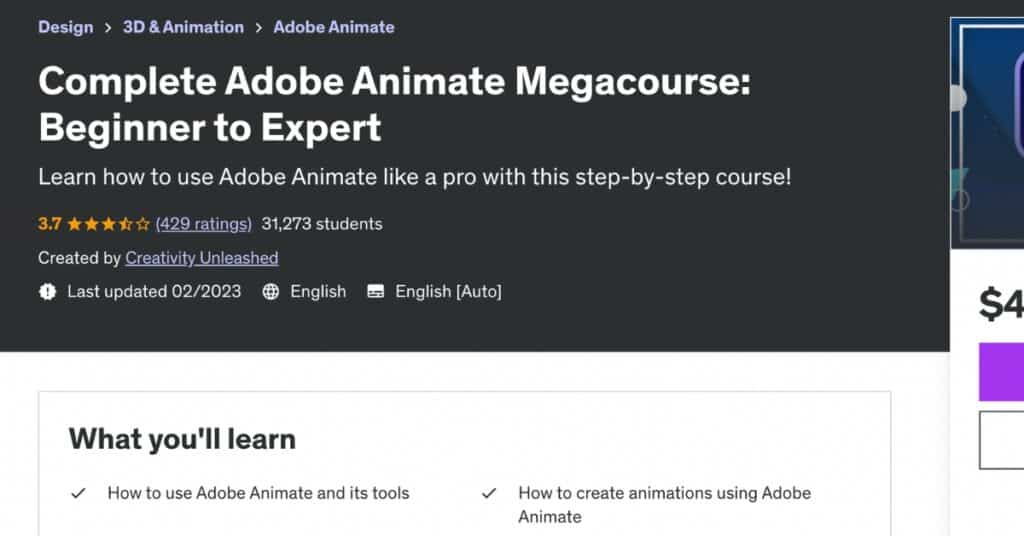Click the globe language icon
The width and height of the screenshot is (1024, 536).
[x=270, y=292]
